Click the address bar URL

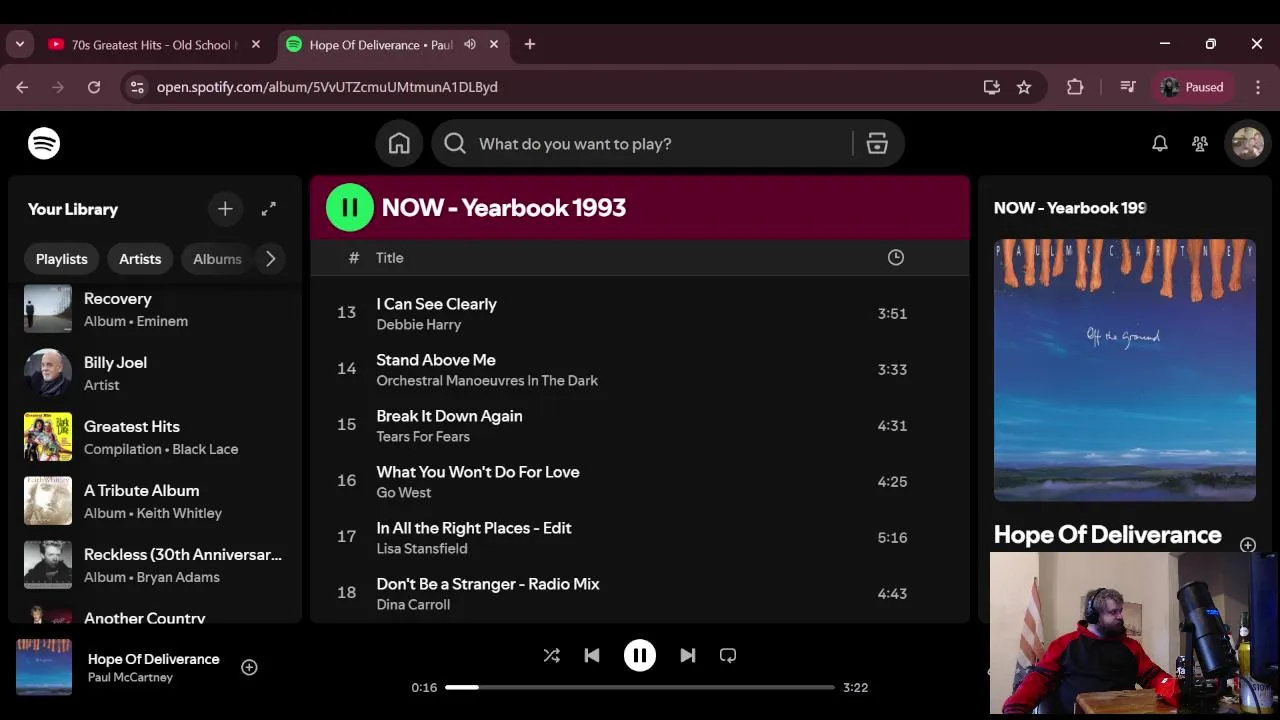click(x=327, y=87)
